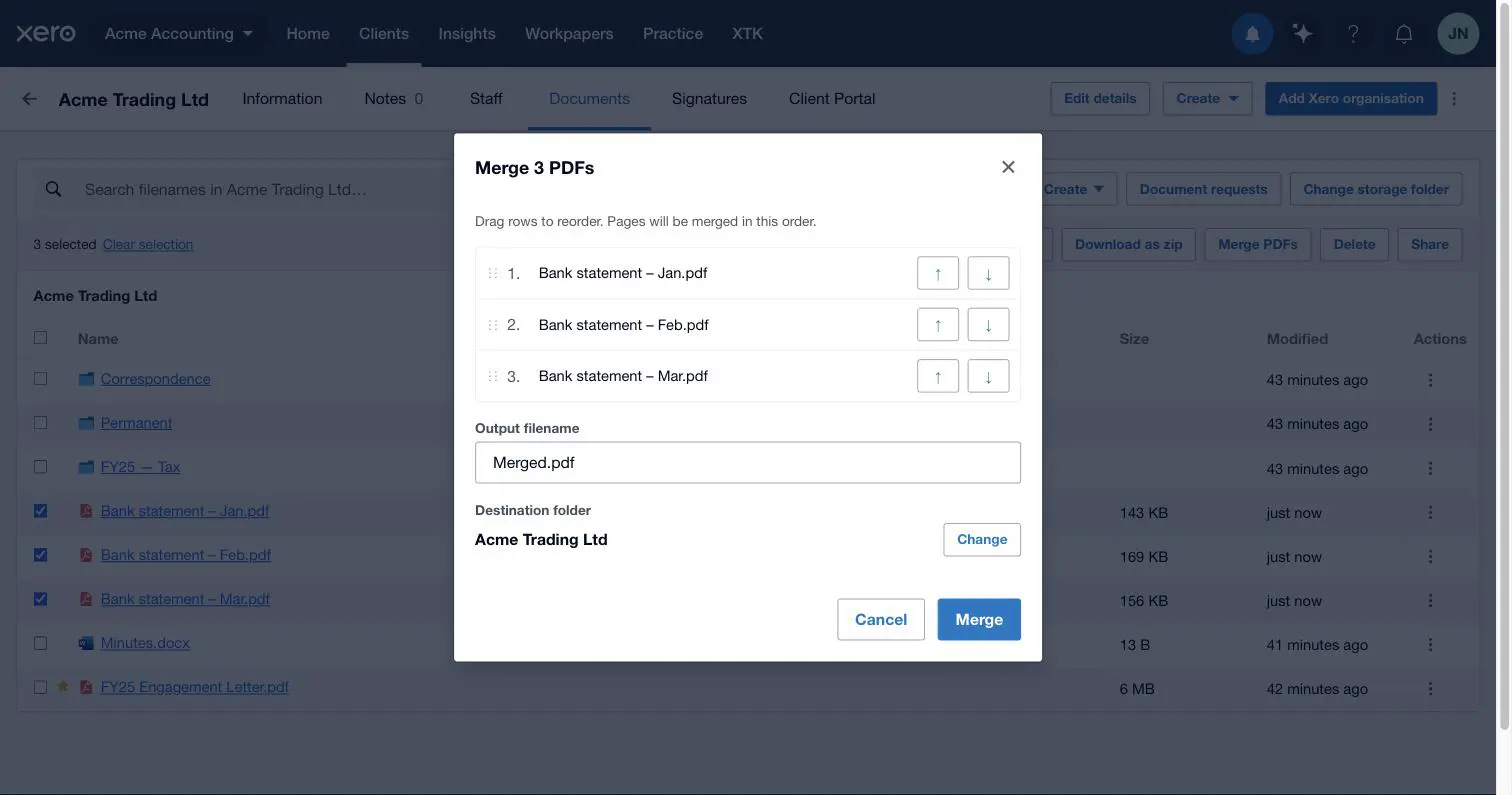Screen dimensions: 1512x795
Task: Move Bank statement – Mar.pdf down
Action: click(x=988, y=376)
